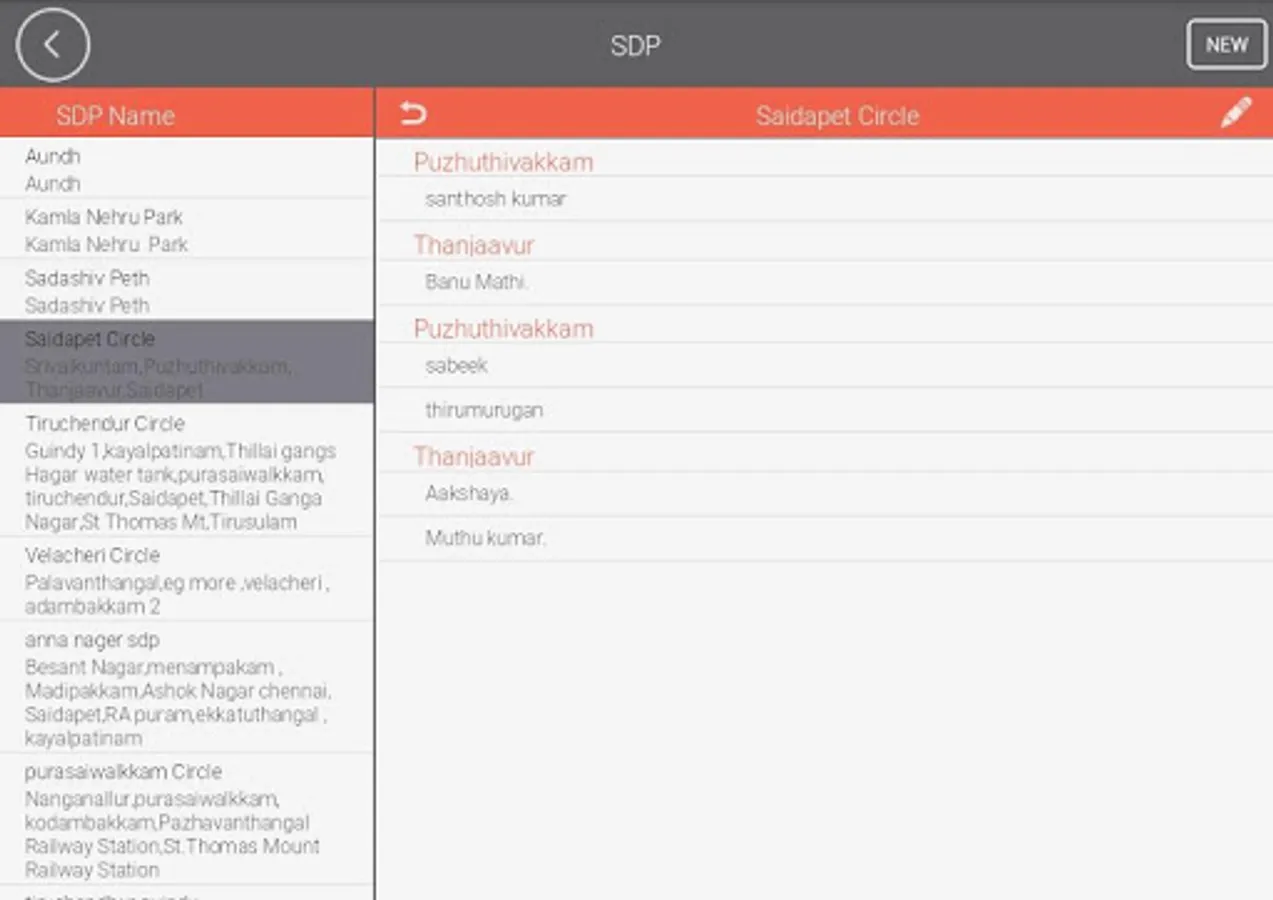This screenshot has height=900, width=1273.
Task: Select member Muthu kumar
Action: pyautogui.click(x=825, y=538)
